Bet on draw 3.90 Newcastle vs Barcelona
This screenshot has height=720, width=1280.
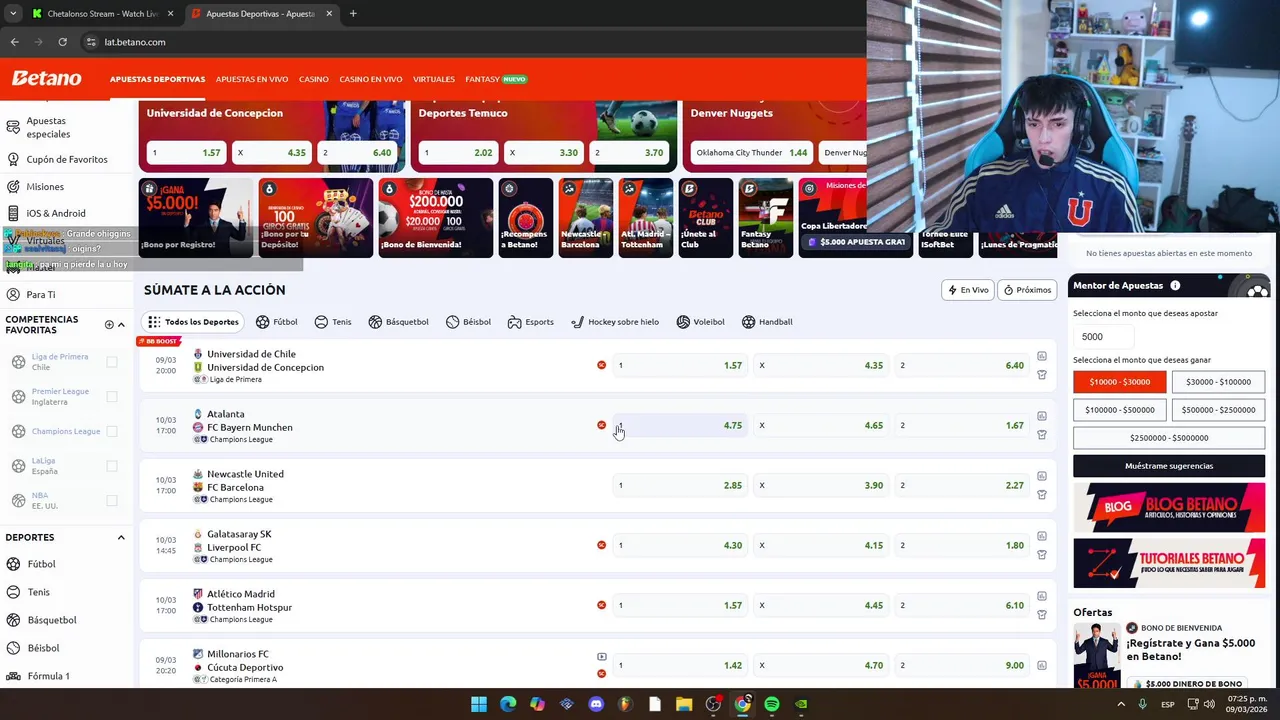[x=820, y=485]
